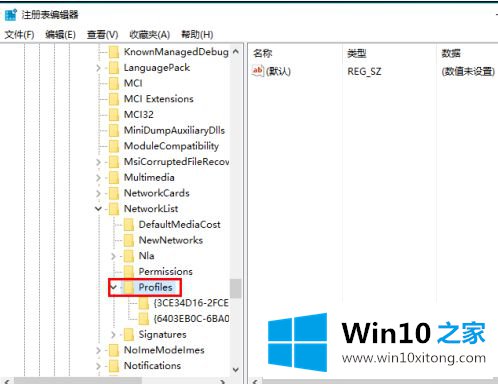Click the {3CE34D16-2FCE folder icon
498x384 pixels.
tap(144, 303)
